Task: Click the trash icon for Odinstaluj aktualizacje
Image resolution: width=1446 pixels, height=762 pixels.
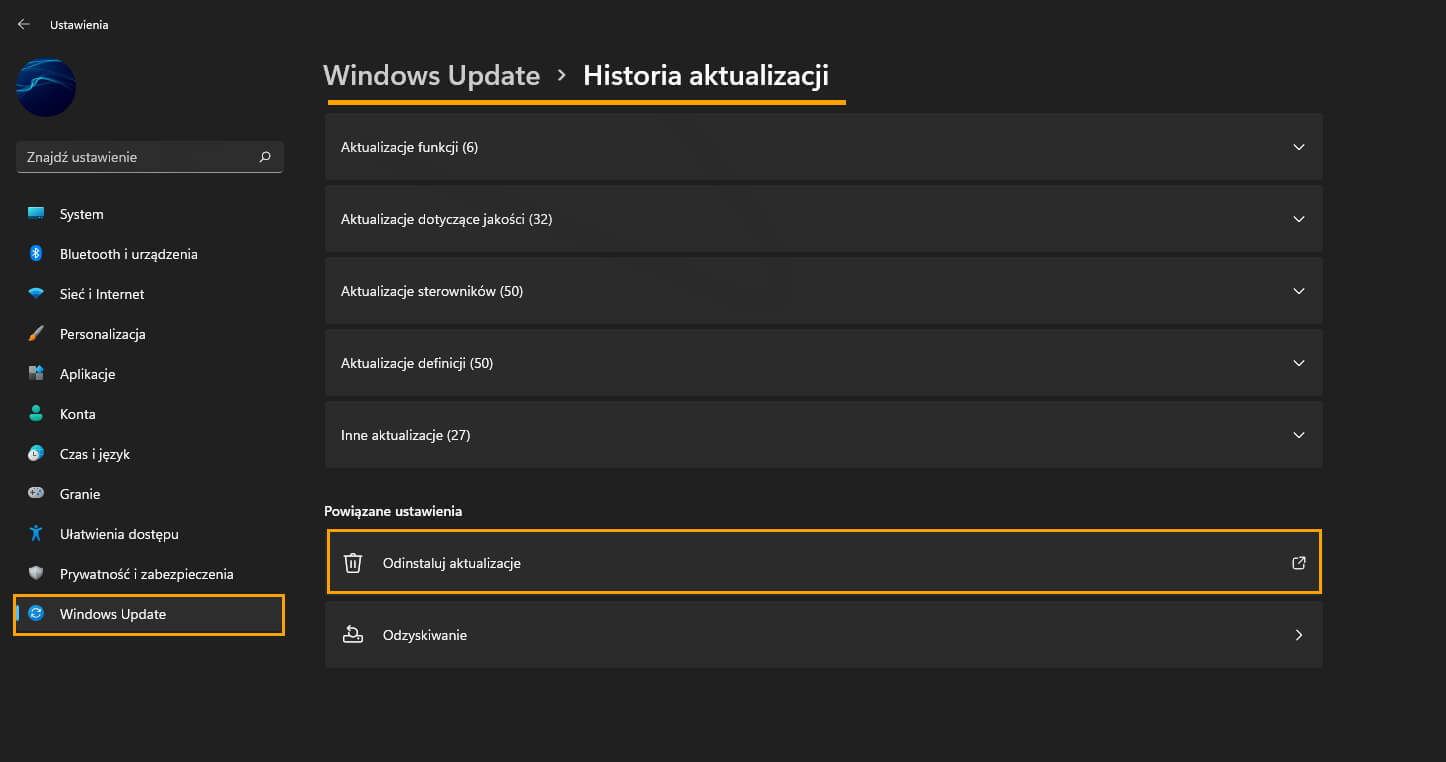Action: coord(353,563)
